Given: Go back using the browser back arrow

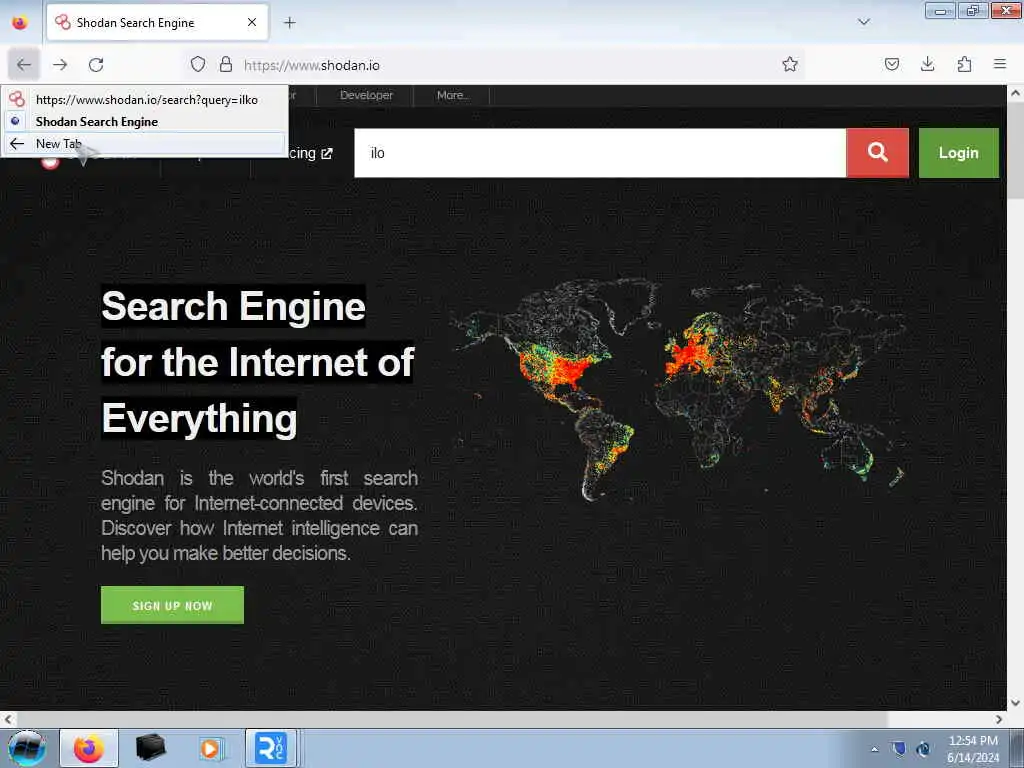Looking at the screenshot, I should [24, 65].
